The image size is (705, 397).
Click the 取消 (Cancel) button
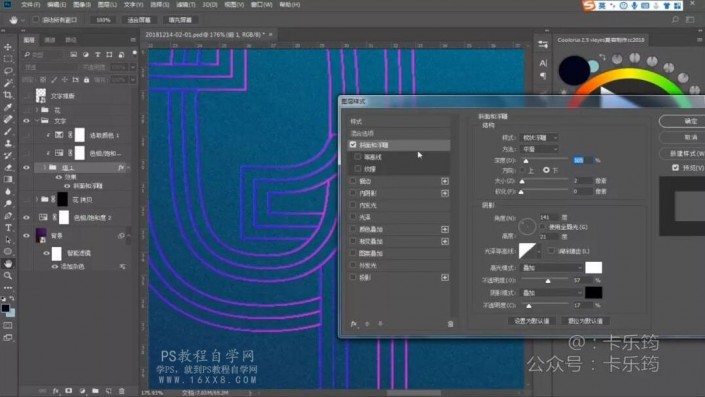coord(683,137)
